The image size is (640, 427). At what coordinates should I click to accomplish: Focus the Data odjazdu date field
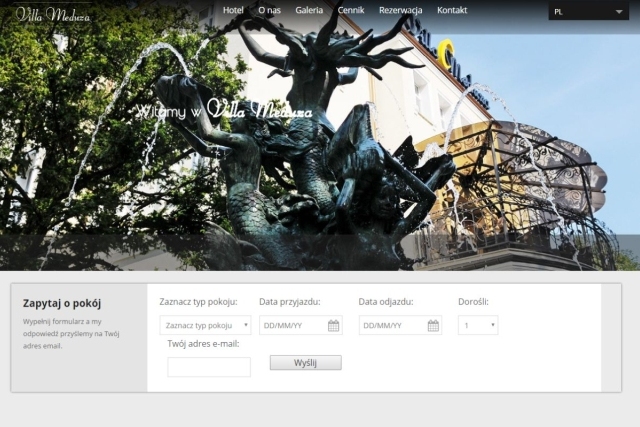(x=400, y=325)
